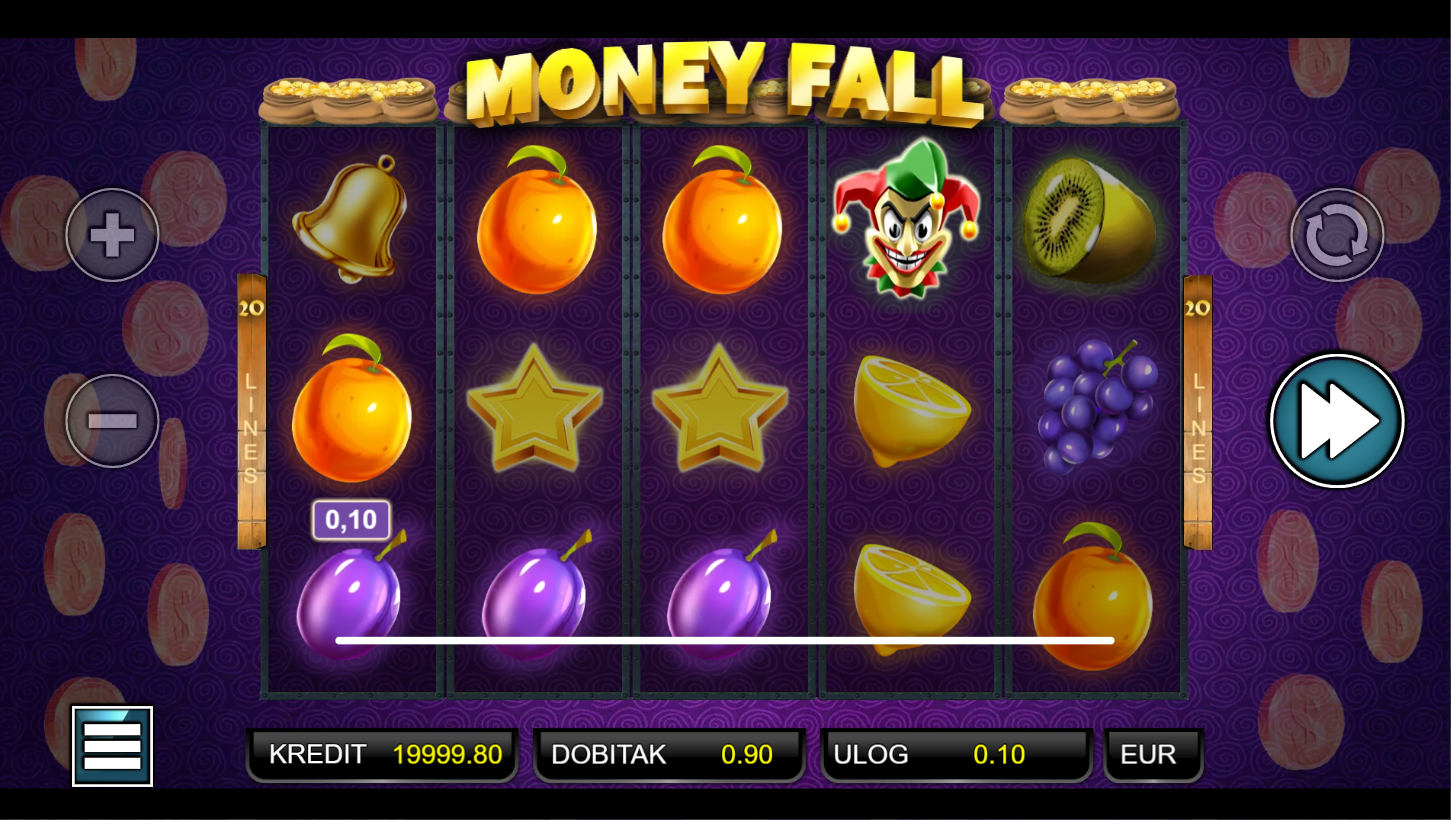Select the KREDIT balance display
The width and height of the screenshot is (1451, 820).
[x=382, y=754]
